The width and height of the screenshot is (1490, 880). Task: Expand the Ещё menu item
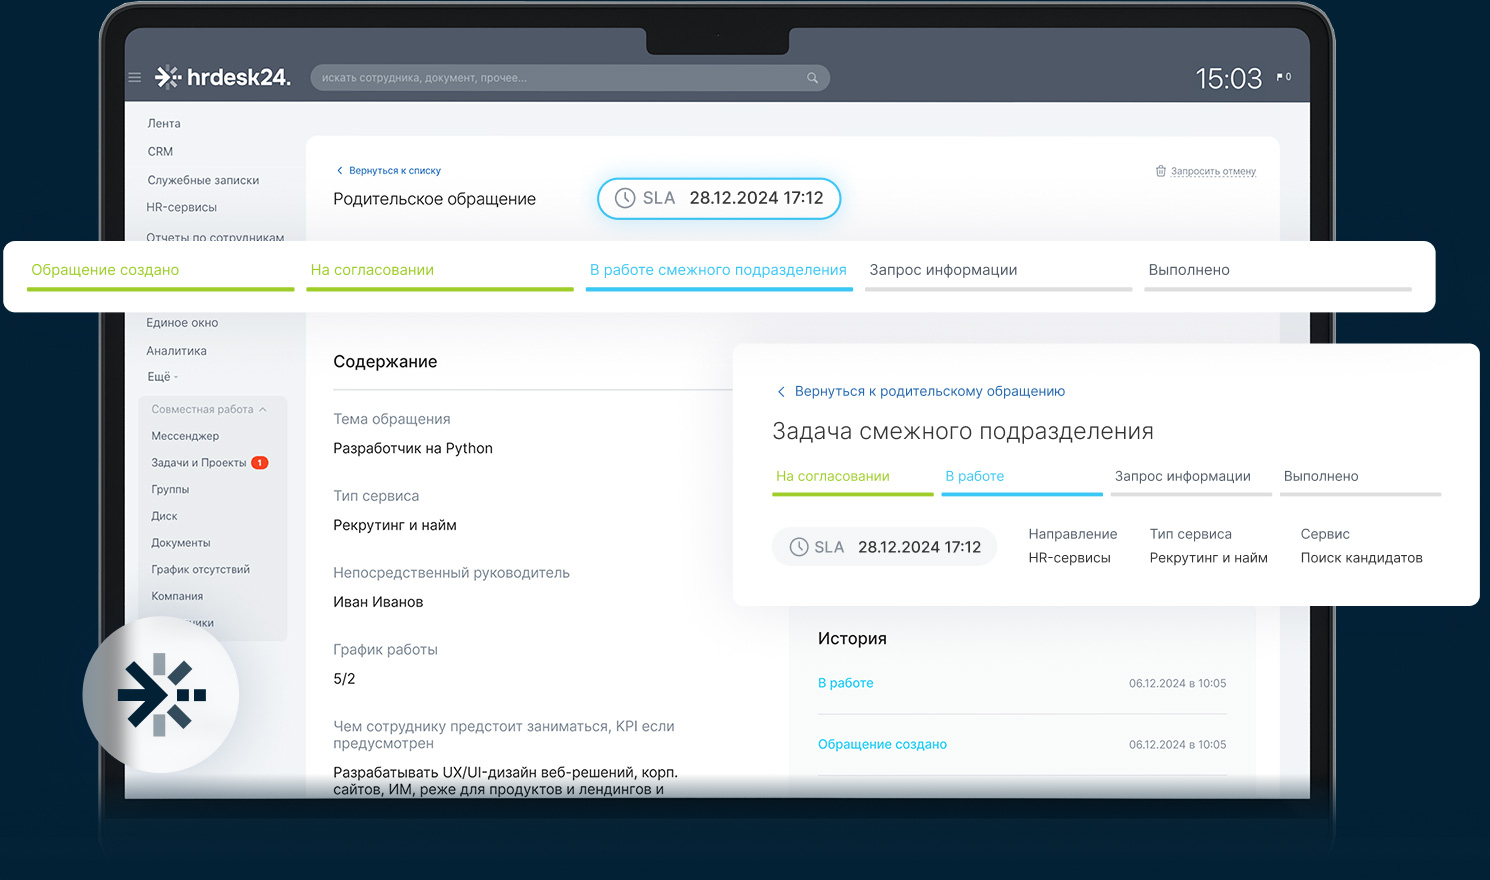(161, 377)
